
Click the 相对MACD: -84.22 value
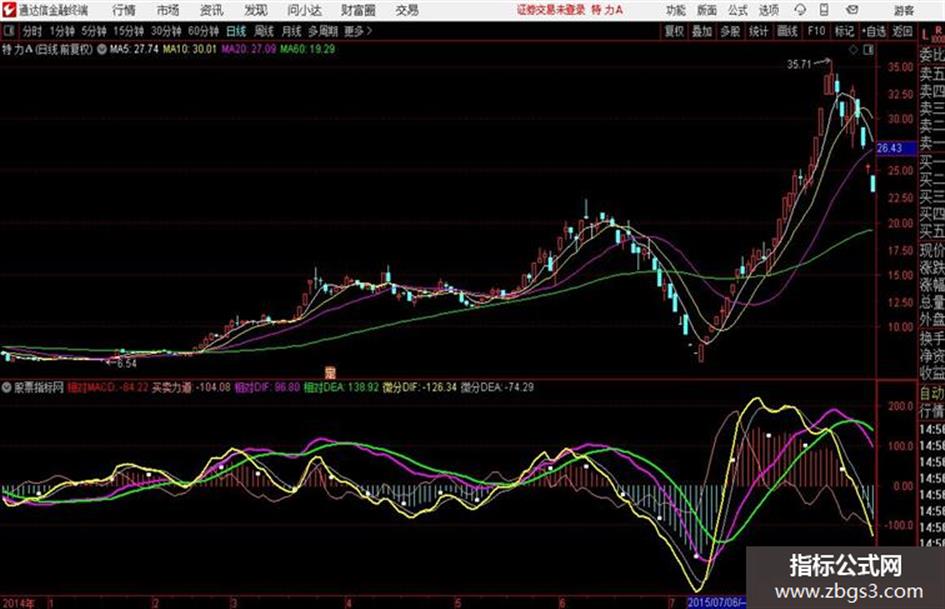(108, 388)
